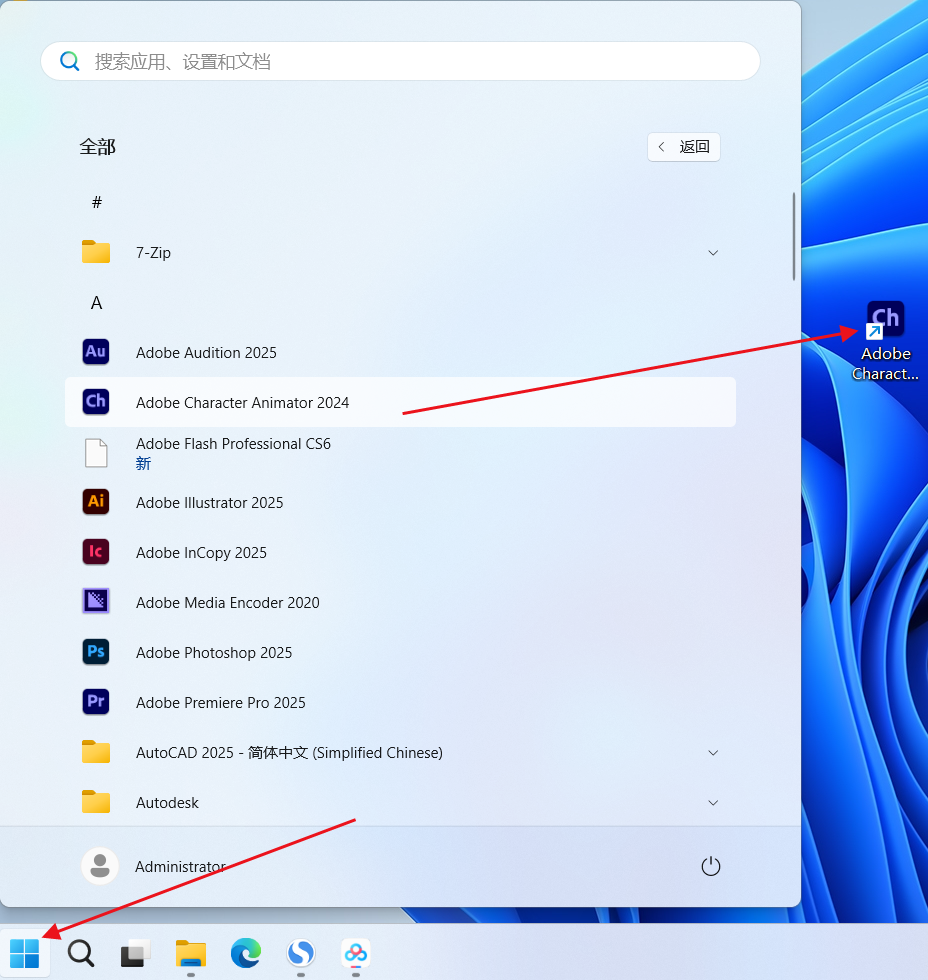This screenshot has width=928, height=980.
Task: Click the Adobe Character Animator Ch icon in list
Action: click(x=96, y=402)
